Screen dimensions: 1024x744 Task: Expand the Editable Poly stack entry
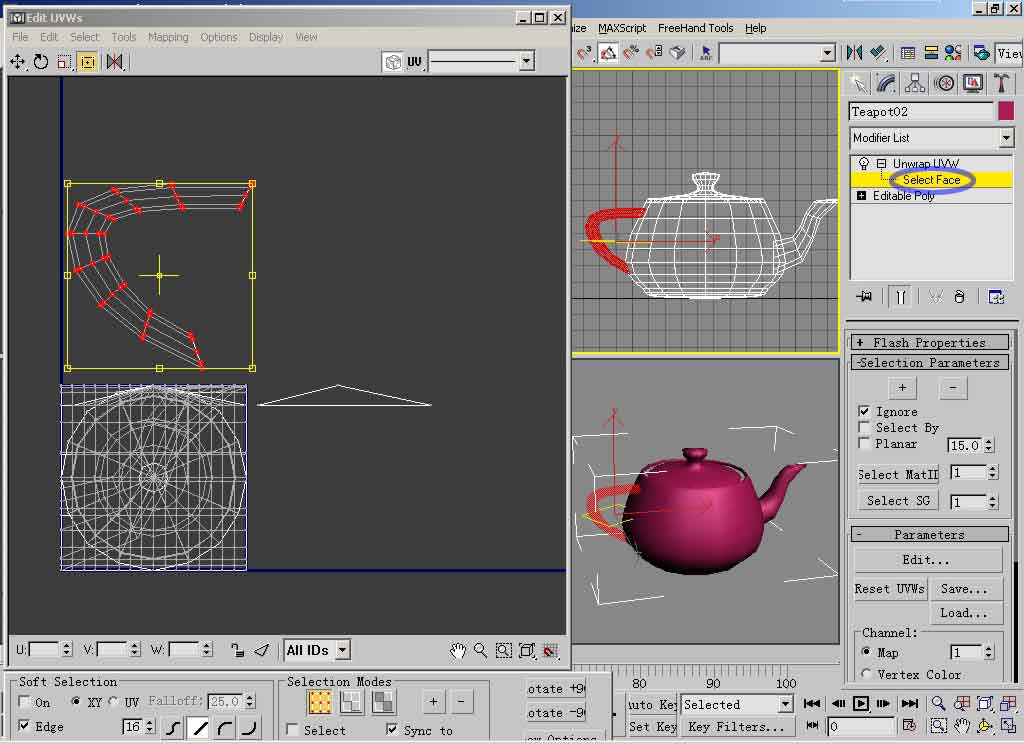click(x=862, y=196)
